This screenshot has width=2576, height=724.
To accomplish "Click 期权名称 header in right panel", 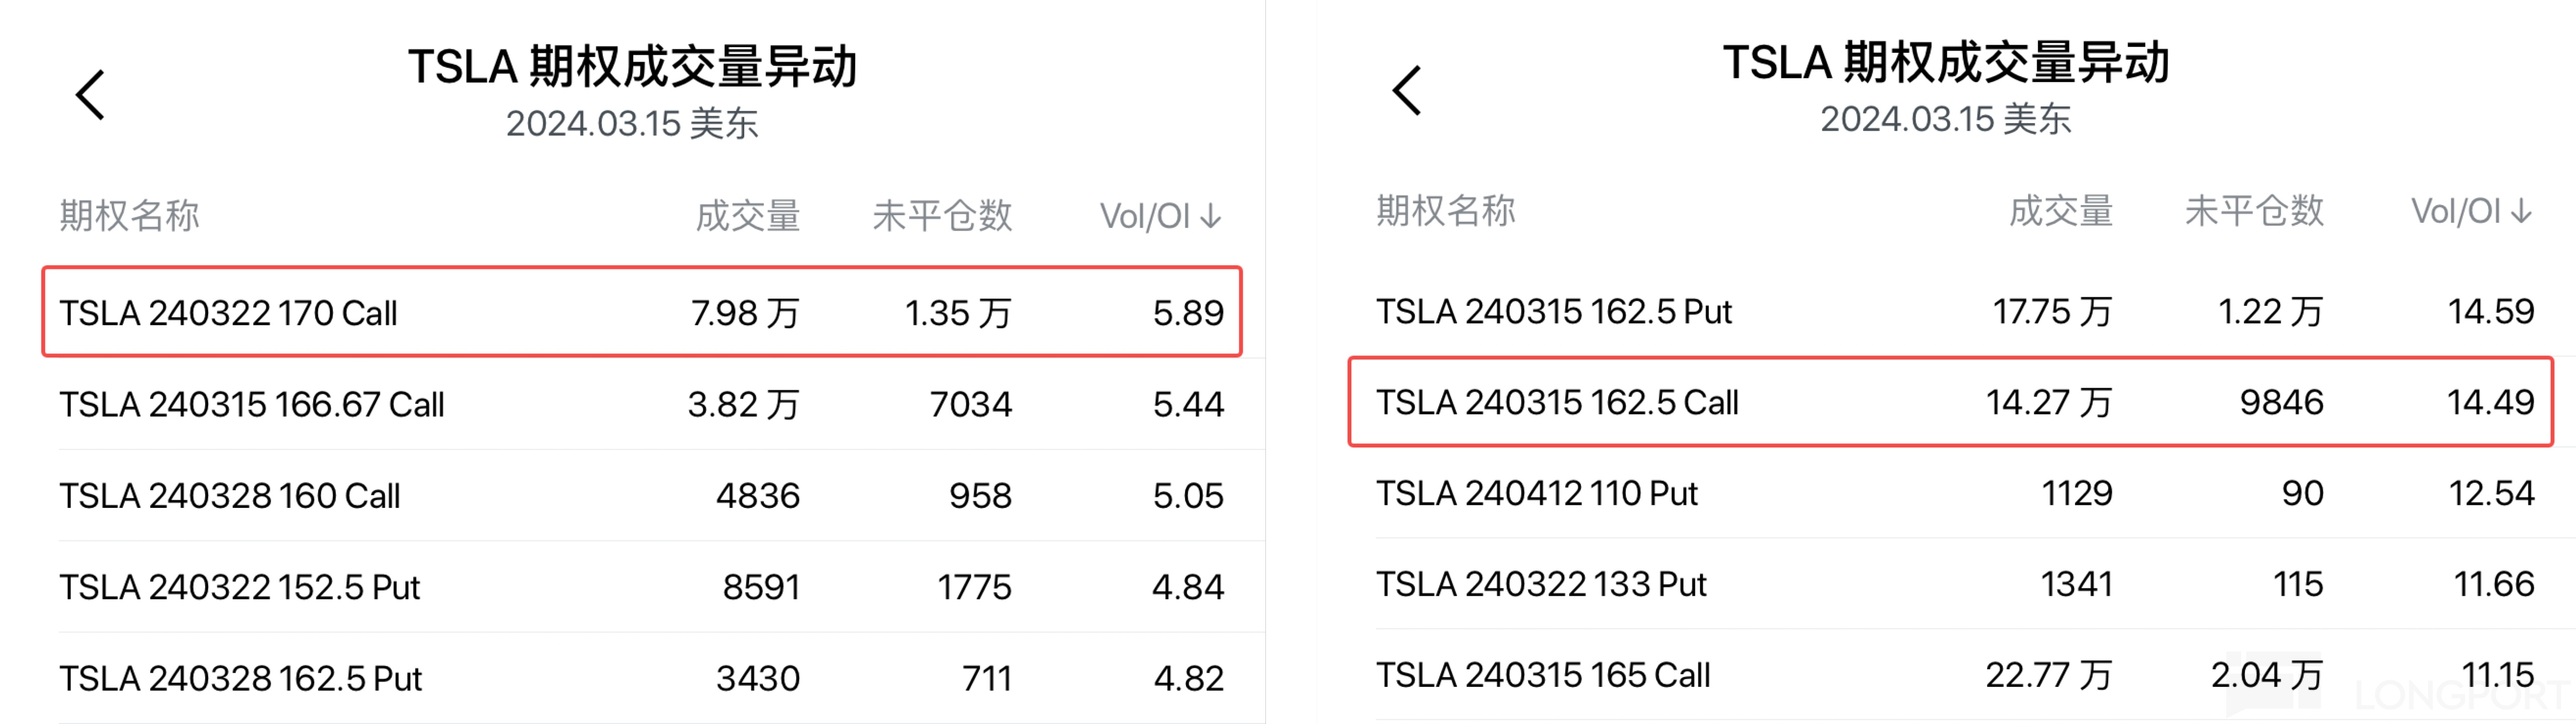I will click(x=1446, y=211).
